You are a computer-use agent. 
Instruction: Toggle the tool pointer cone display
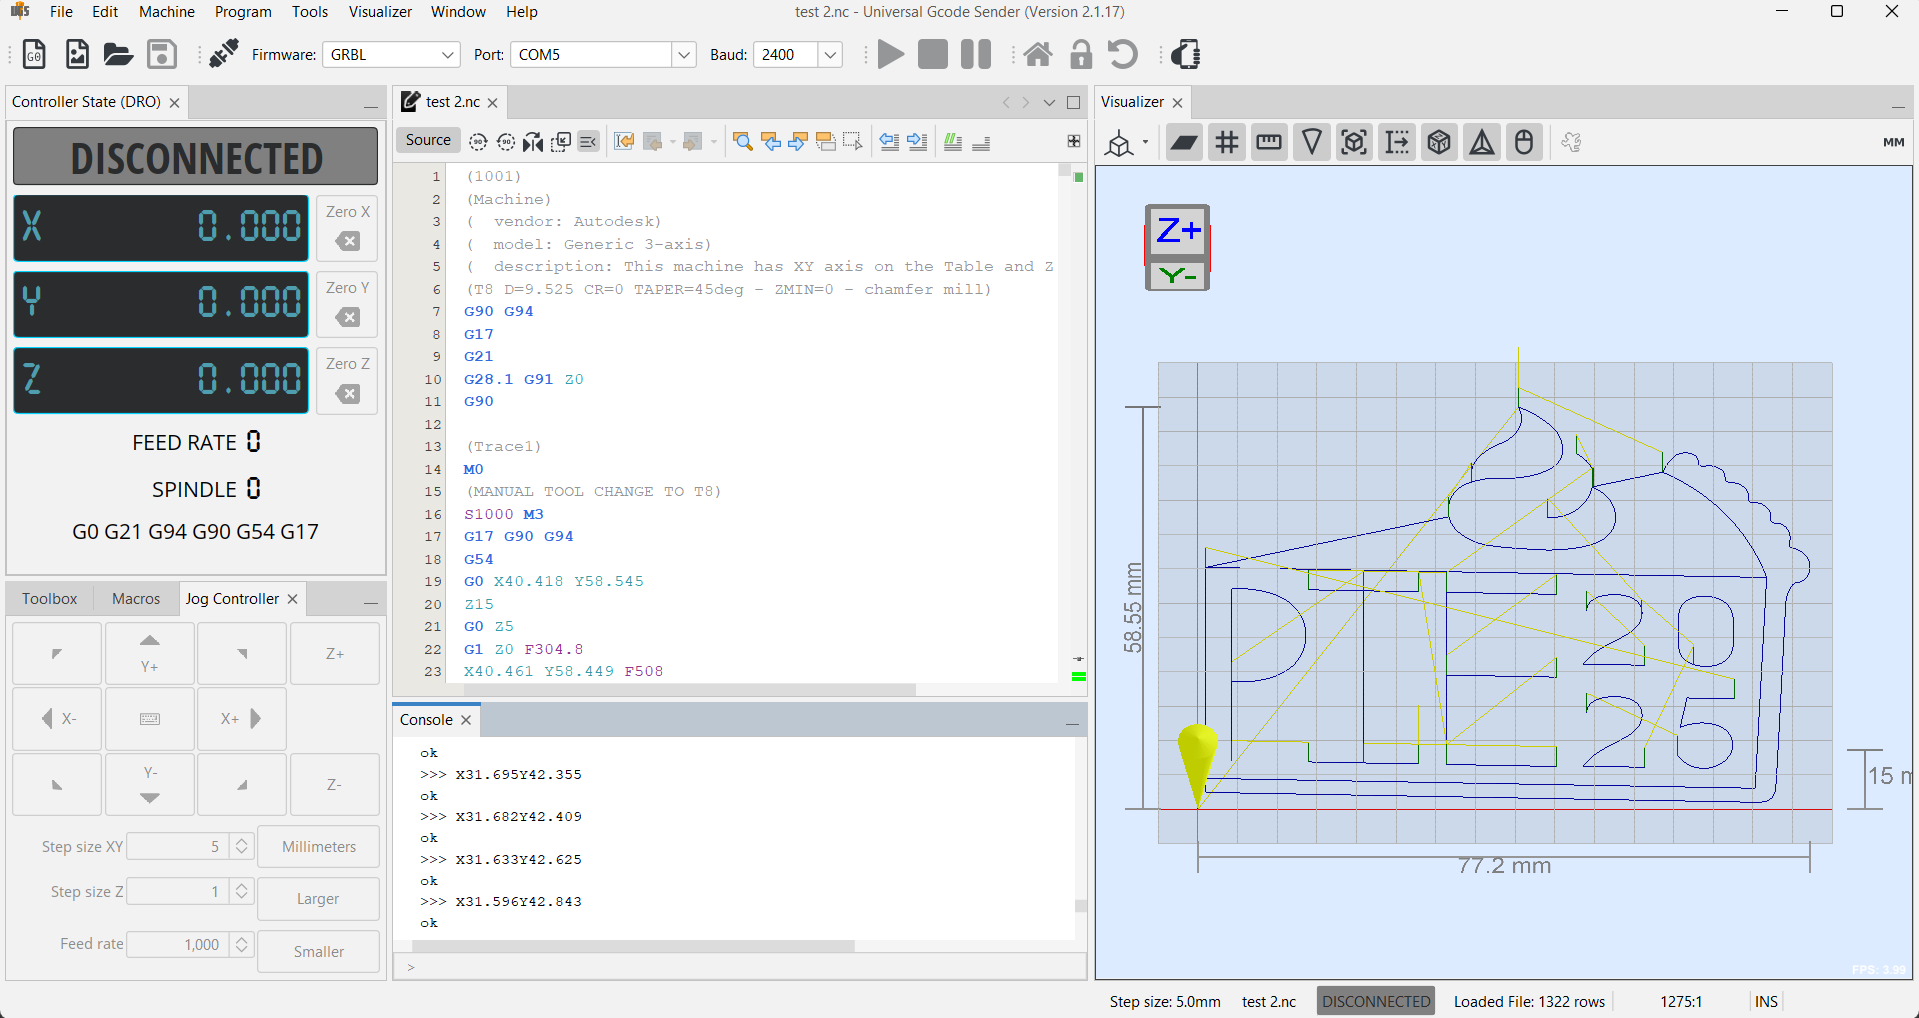(1311, 142)
